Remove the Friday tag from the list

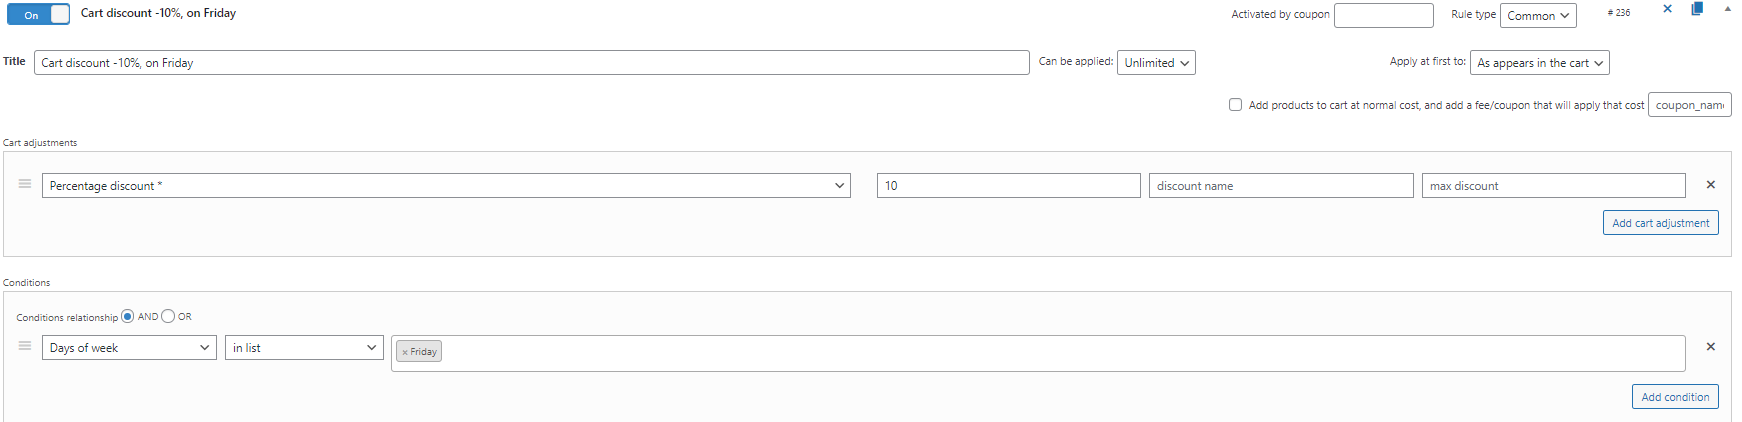tap(405, 352)
